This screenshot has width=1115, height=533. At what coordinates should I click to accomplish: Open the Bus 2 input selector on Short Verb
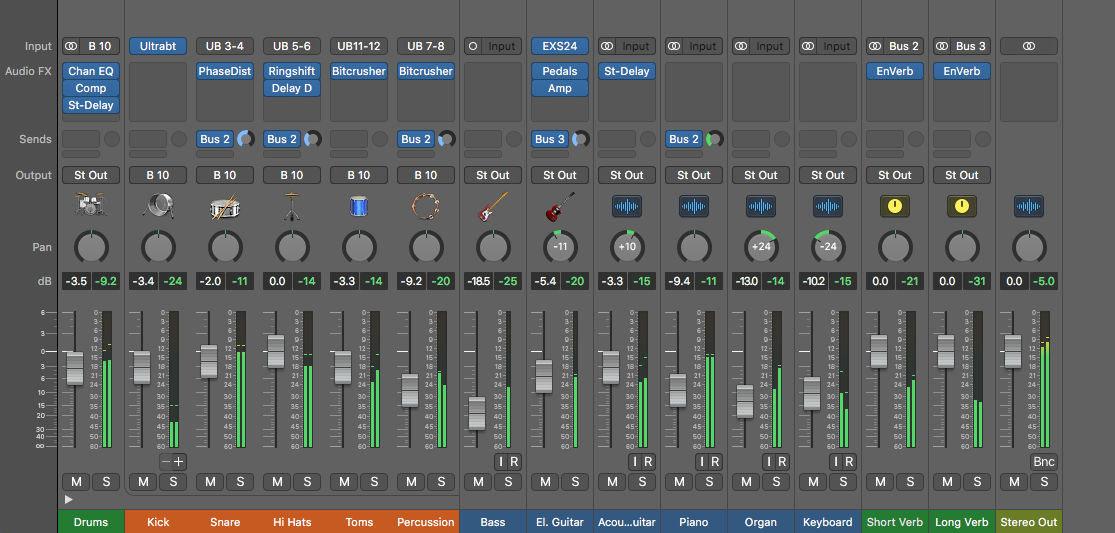(904, 46)
